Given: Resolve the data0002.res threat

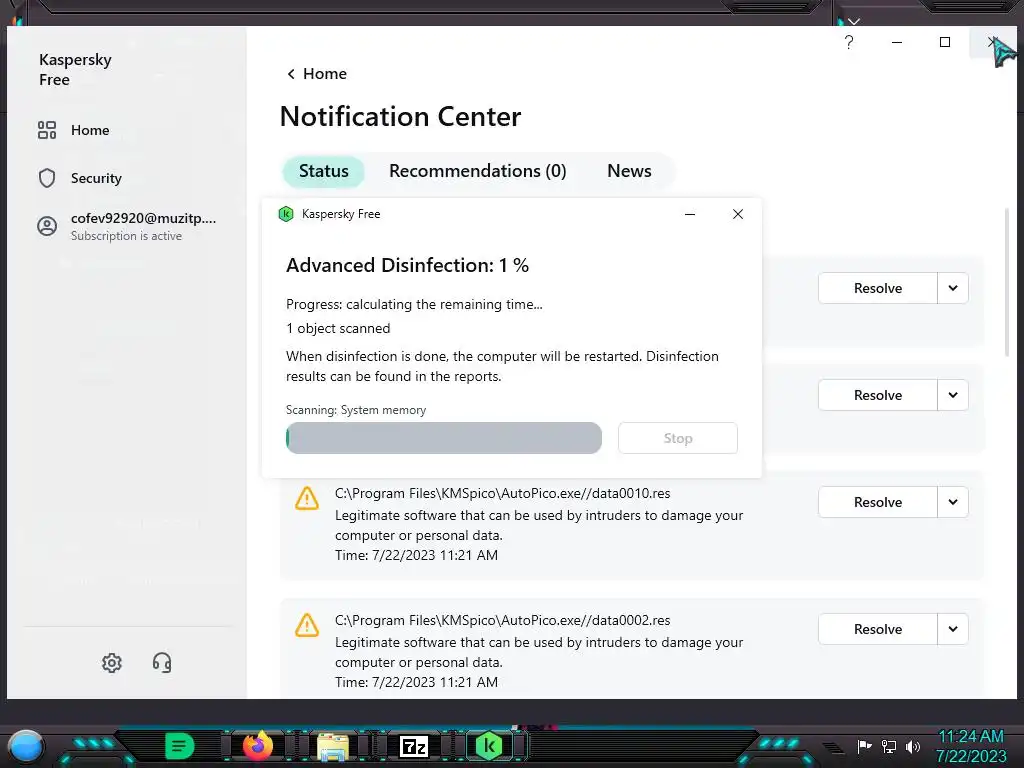Looking at the screenshot, I should pos(878,629).
